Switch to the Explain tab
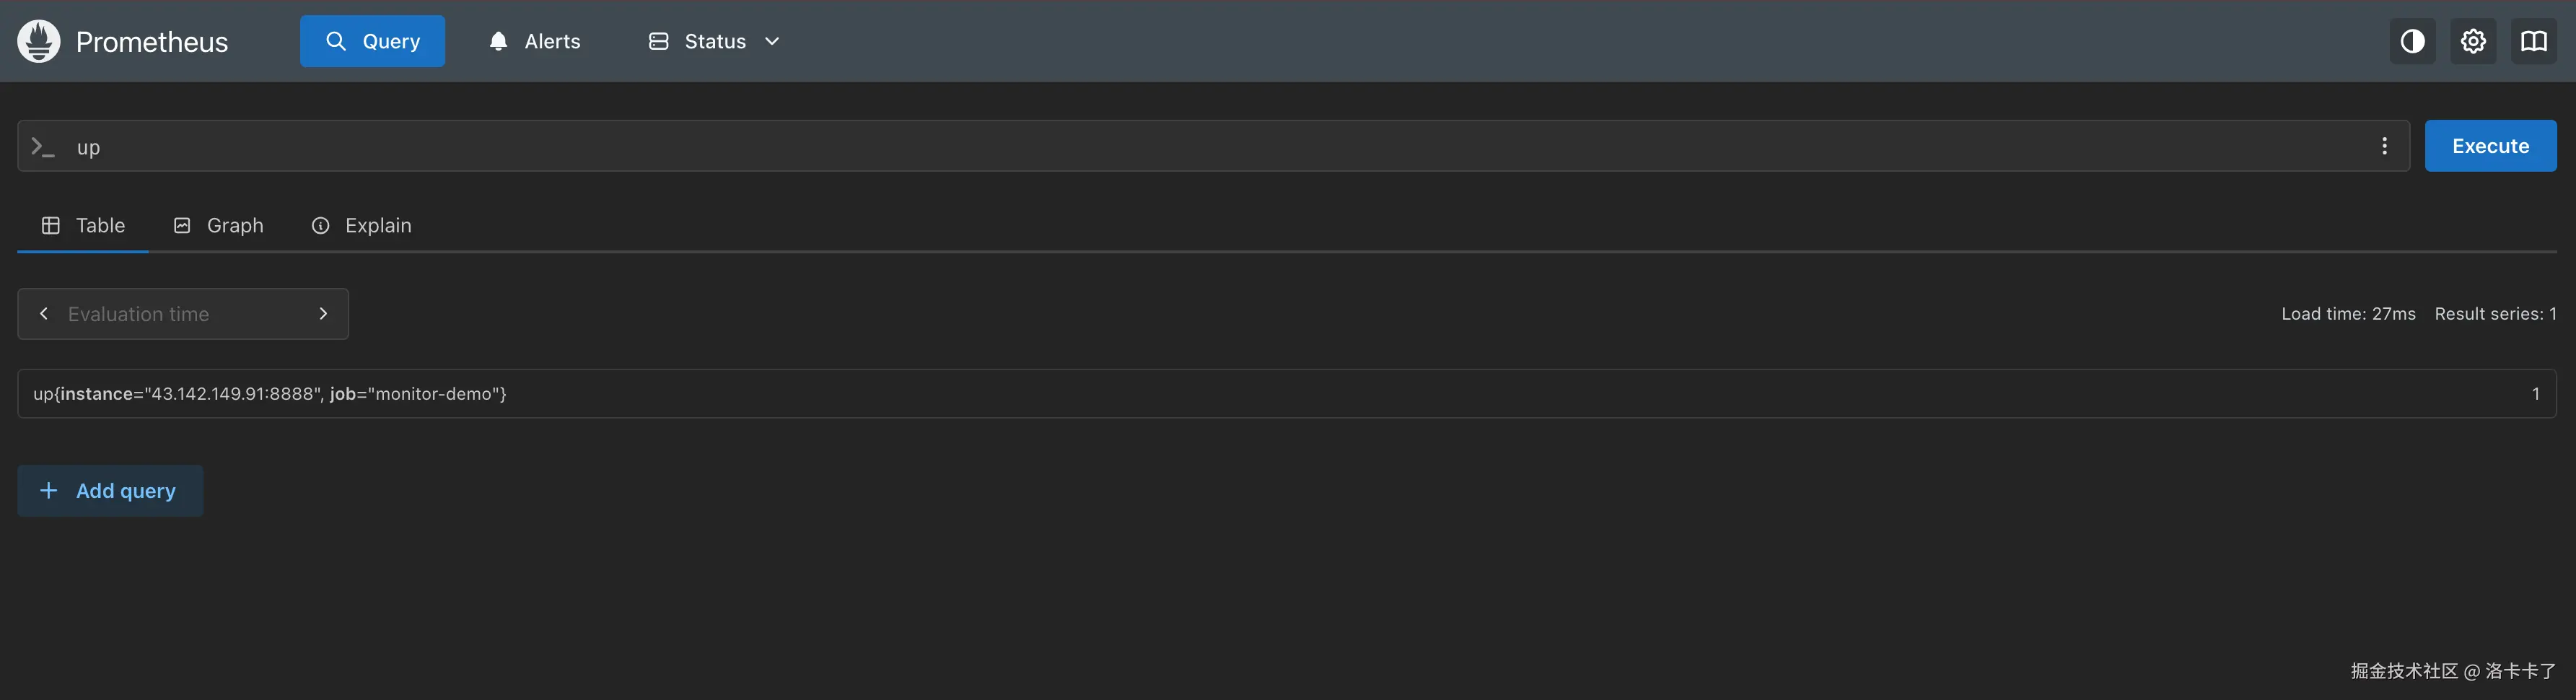Viewport: 2576px width, 700px height. point(361,225)
